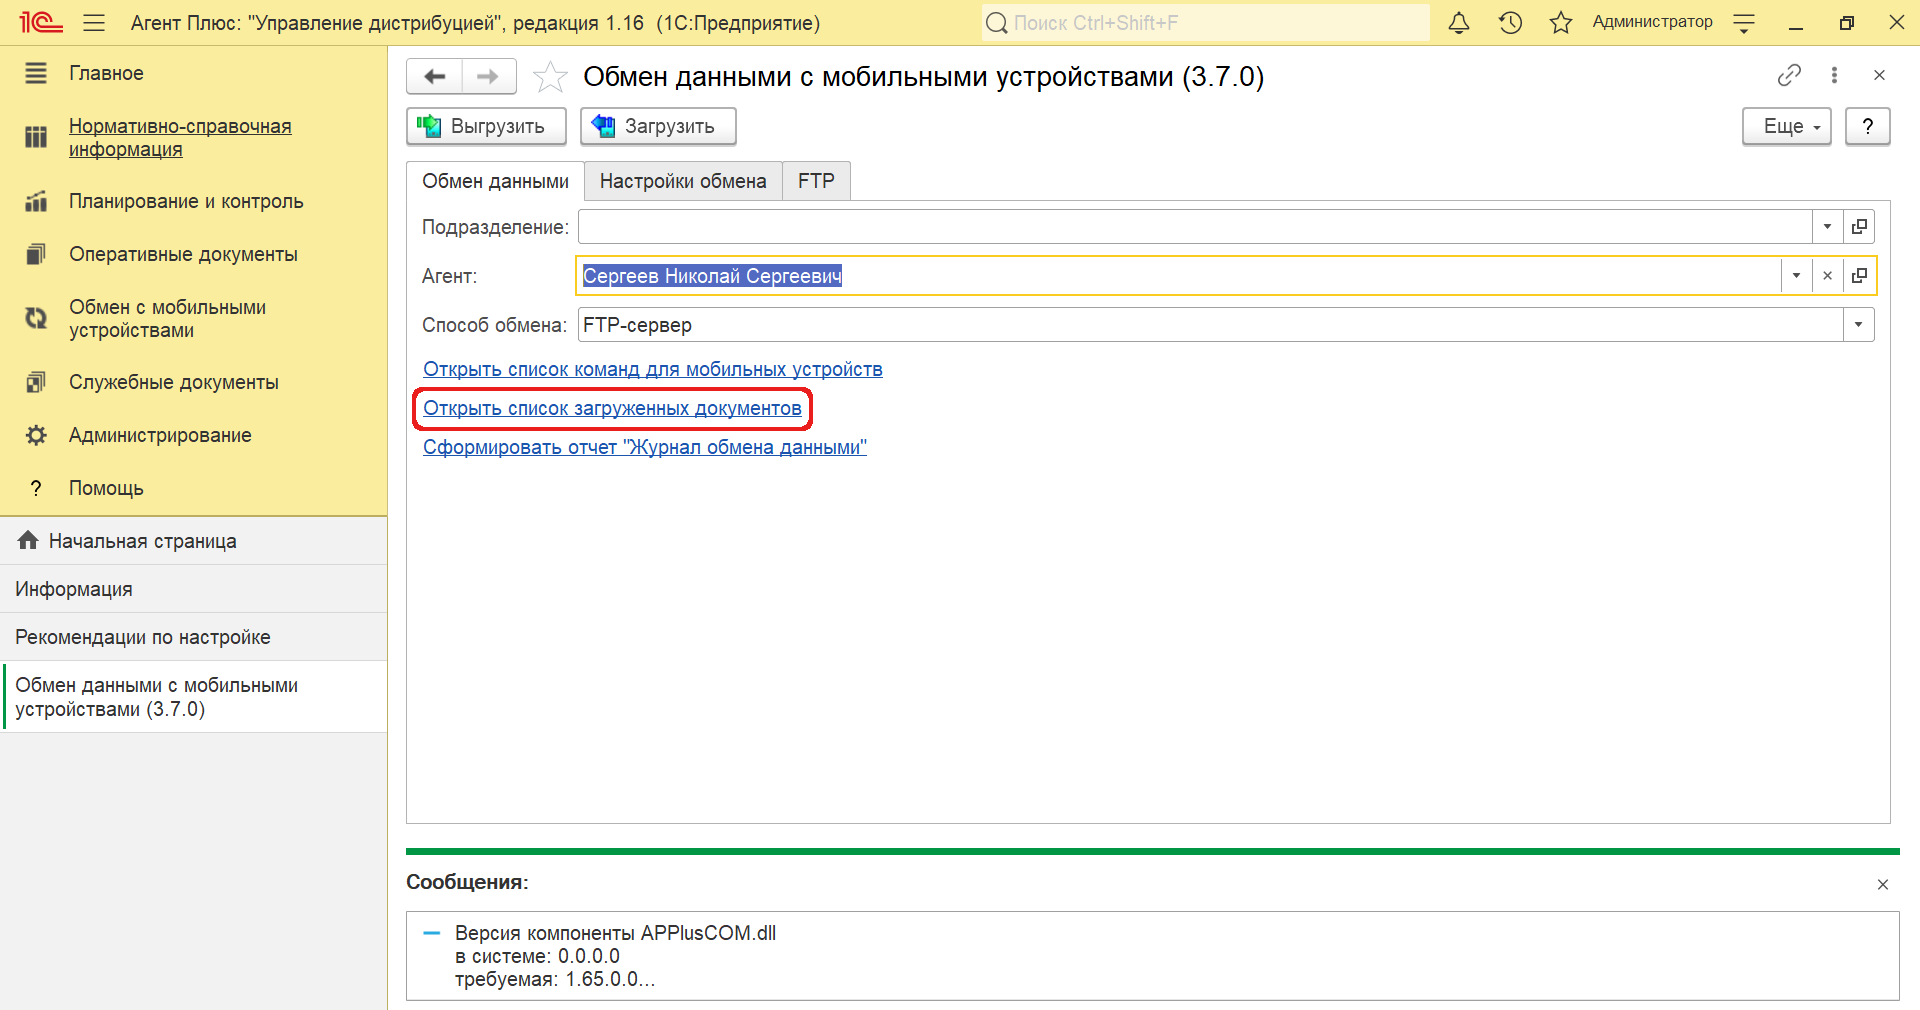The width and height of the screenshot is (1920, 1010).
Task: Click the Агент field with Сергеев Николай Сергеевич
Action: pyautogui.click(x=1179, y=276)
